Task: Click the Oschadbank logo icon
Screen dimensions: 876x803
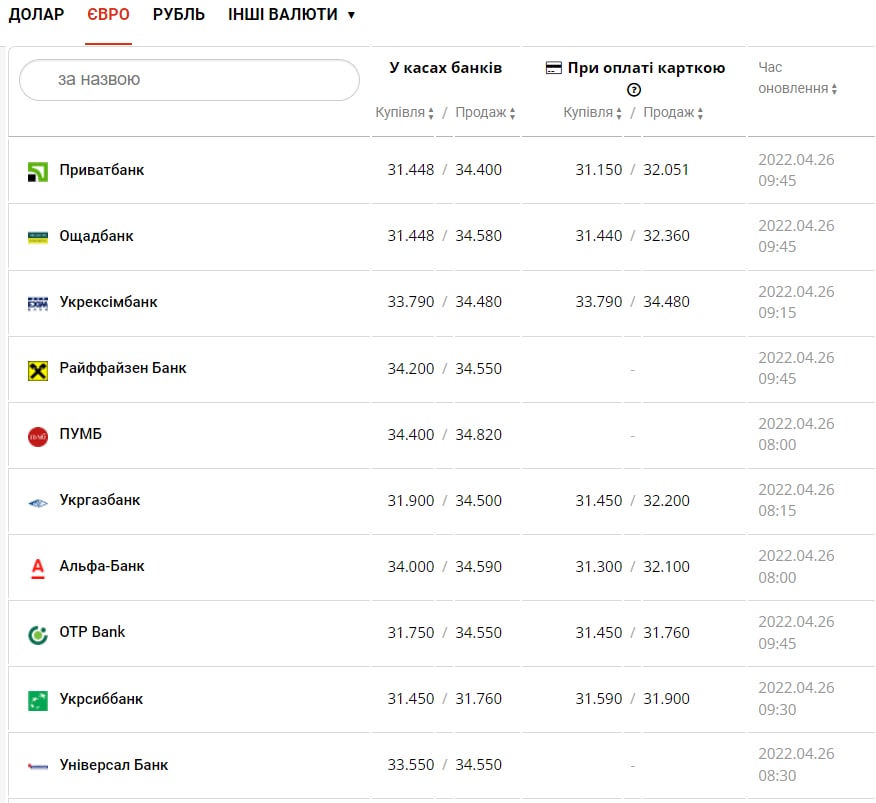Action: 38,237
